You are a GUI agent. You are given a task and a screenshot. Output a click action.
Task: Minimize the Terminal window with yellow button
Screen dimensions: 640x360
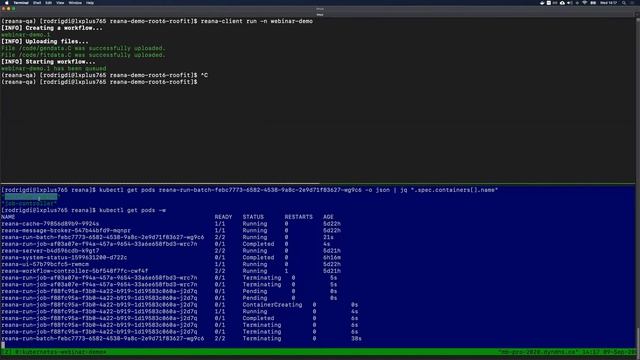click(9, 9)
